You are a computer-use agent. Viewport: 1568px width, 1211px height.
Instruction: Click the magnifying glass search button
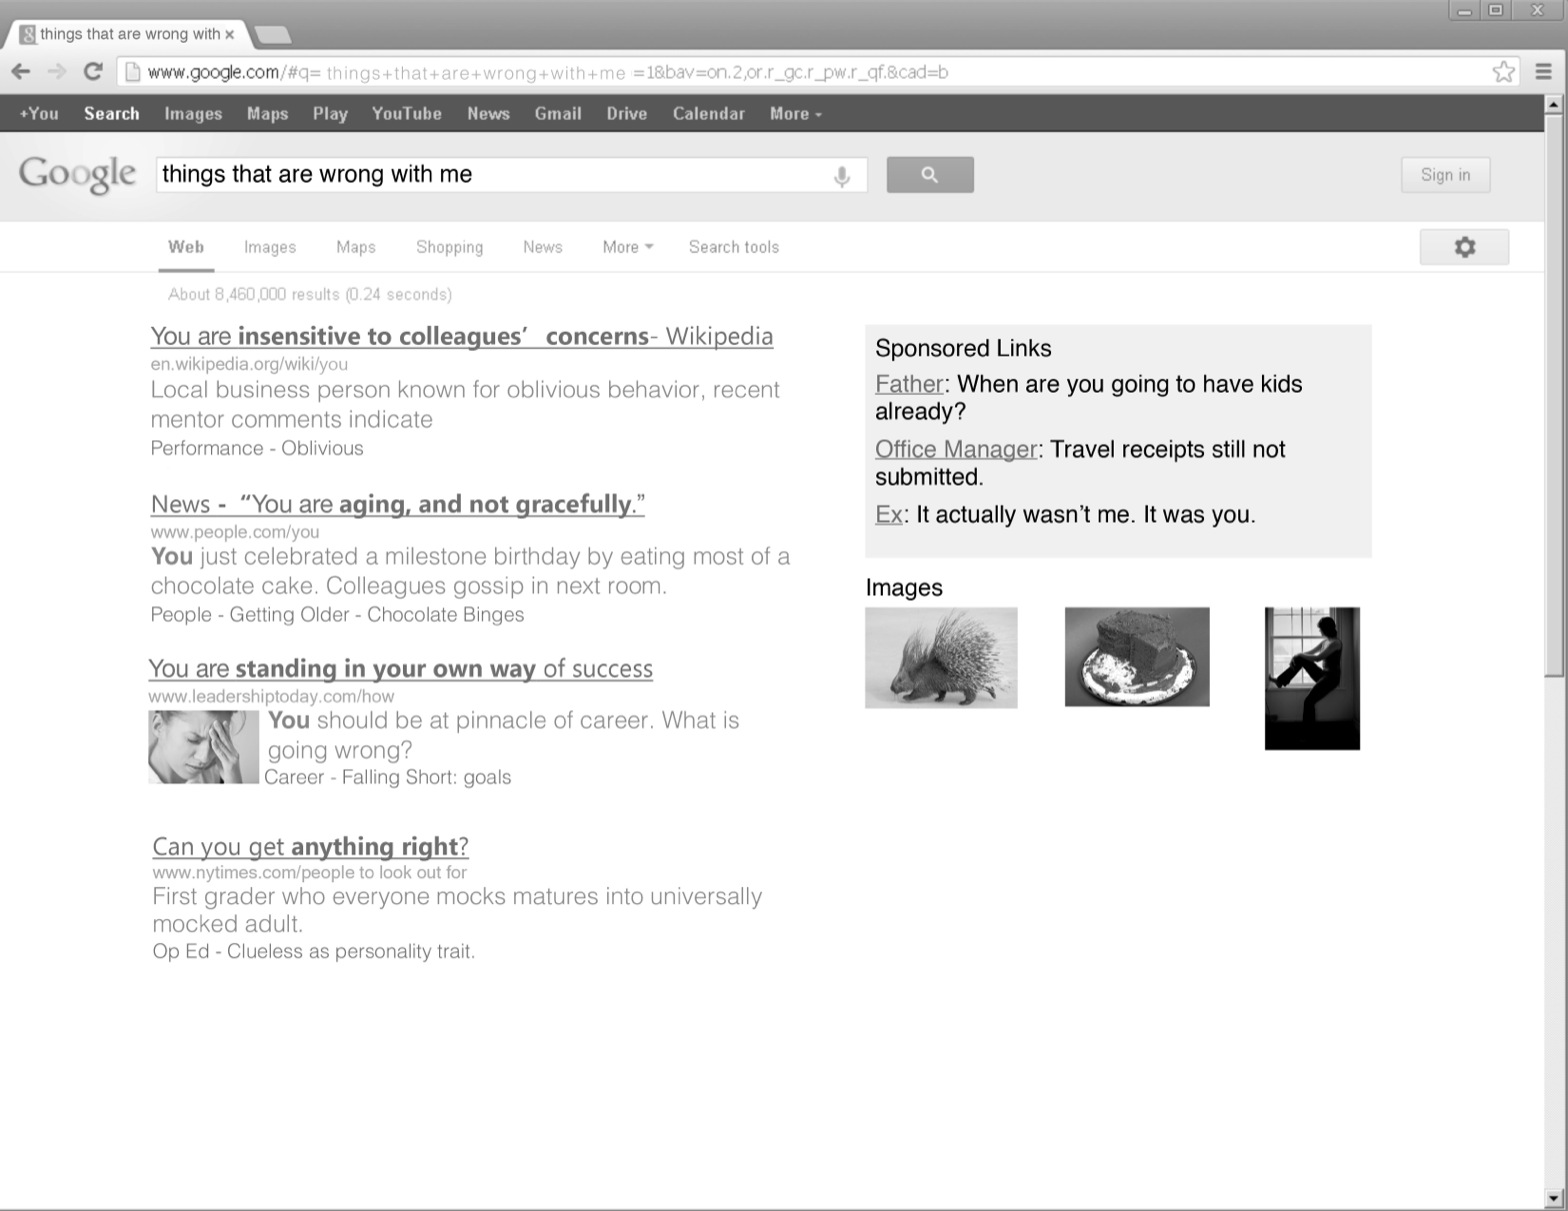pyautogui.click(x=930, y=175)
